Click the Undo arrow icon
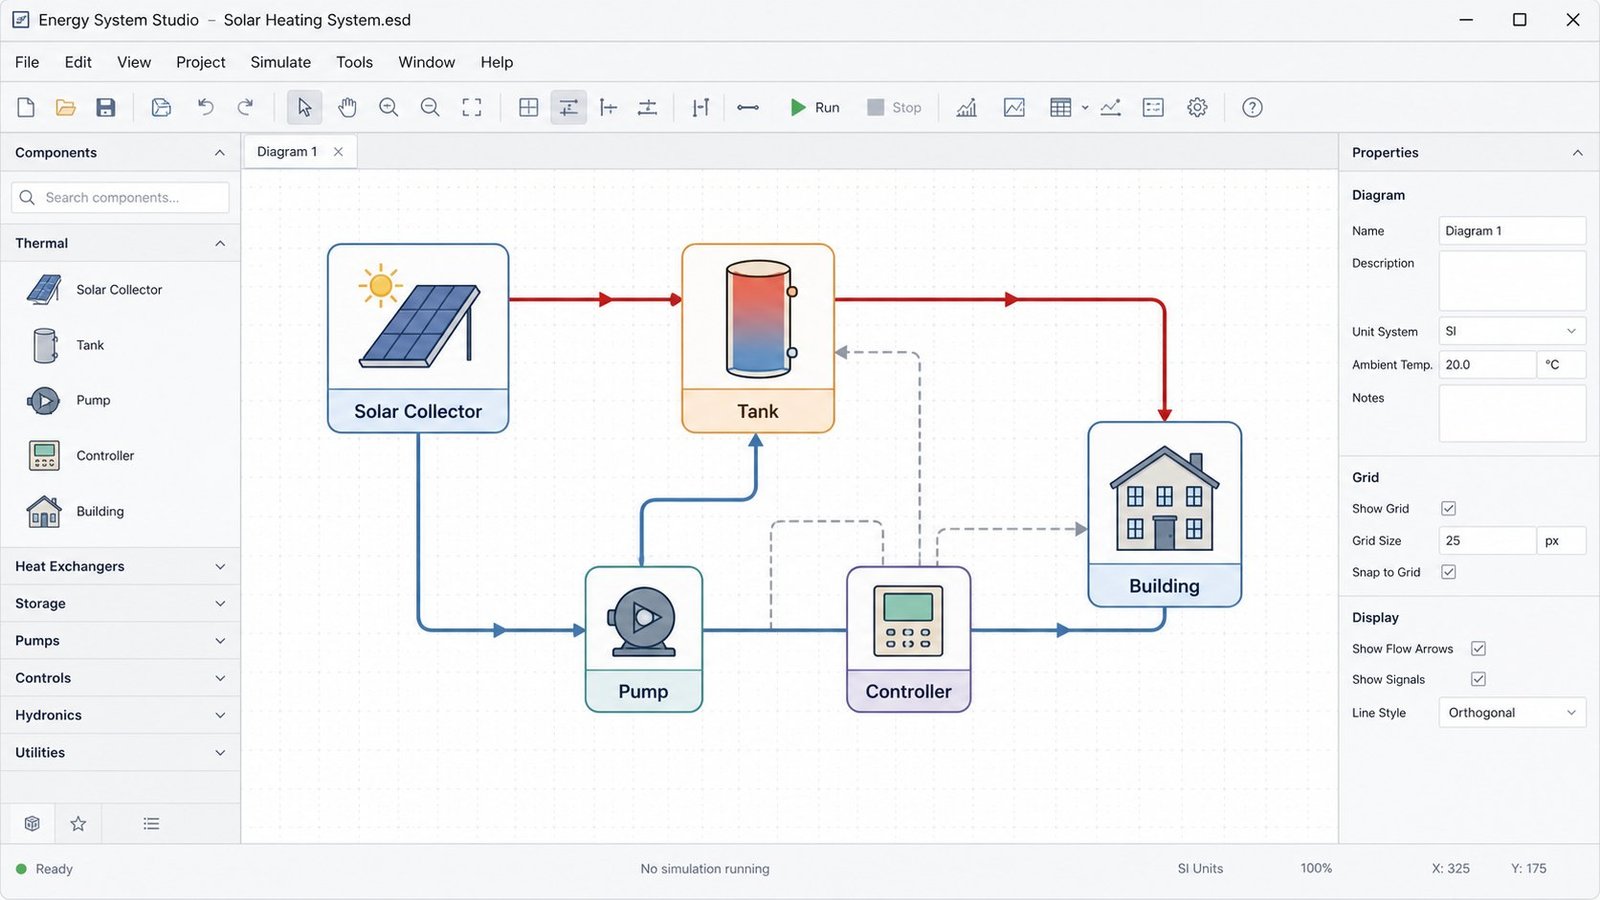Screen dimensions: 1600x900 click(x=206, y=107)
